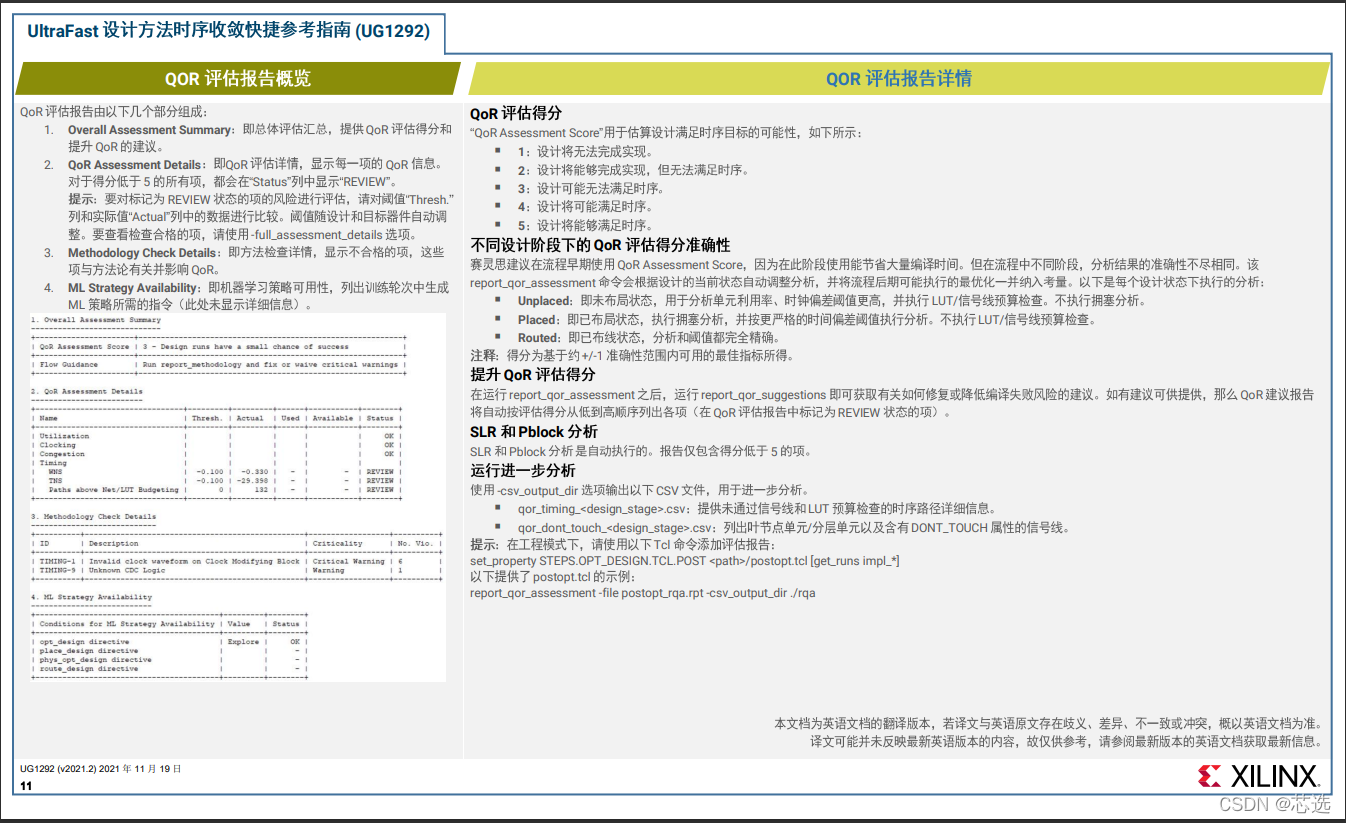Click the bold 'Placed' bullet term
The image size is (1346, 823).
pos(538,320)
